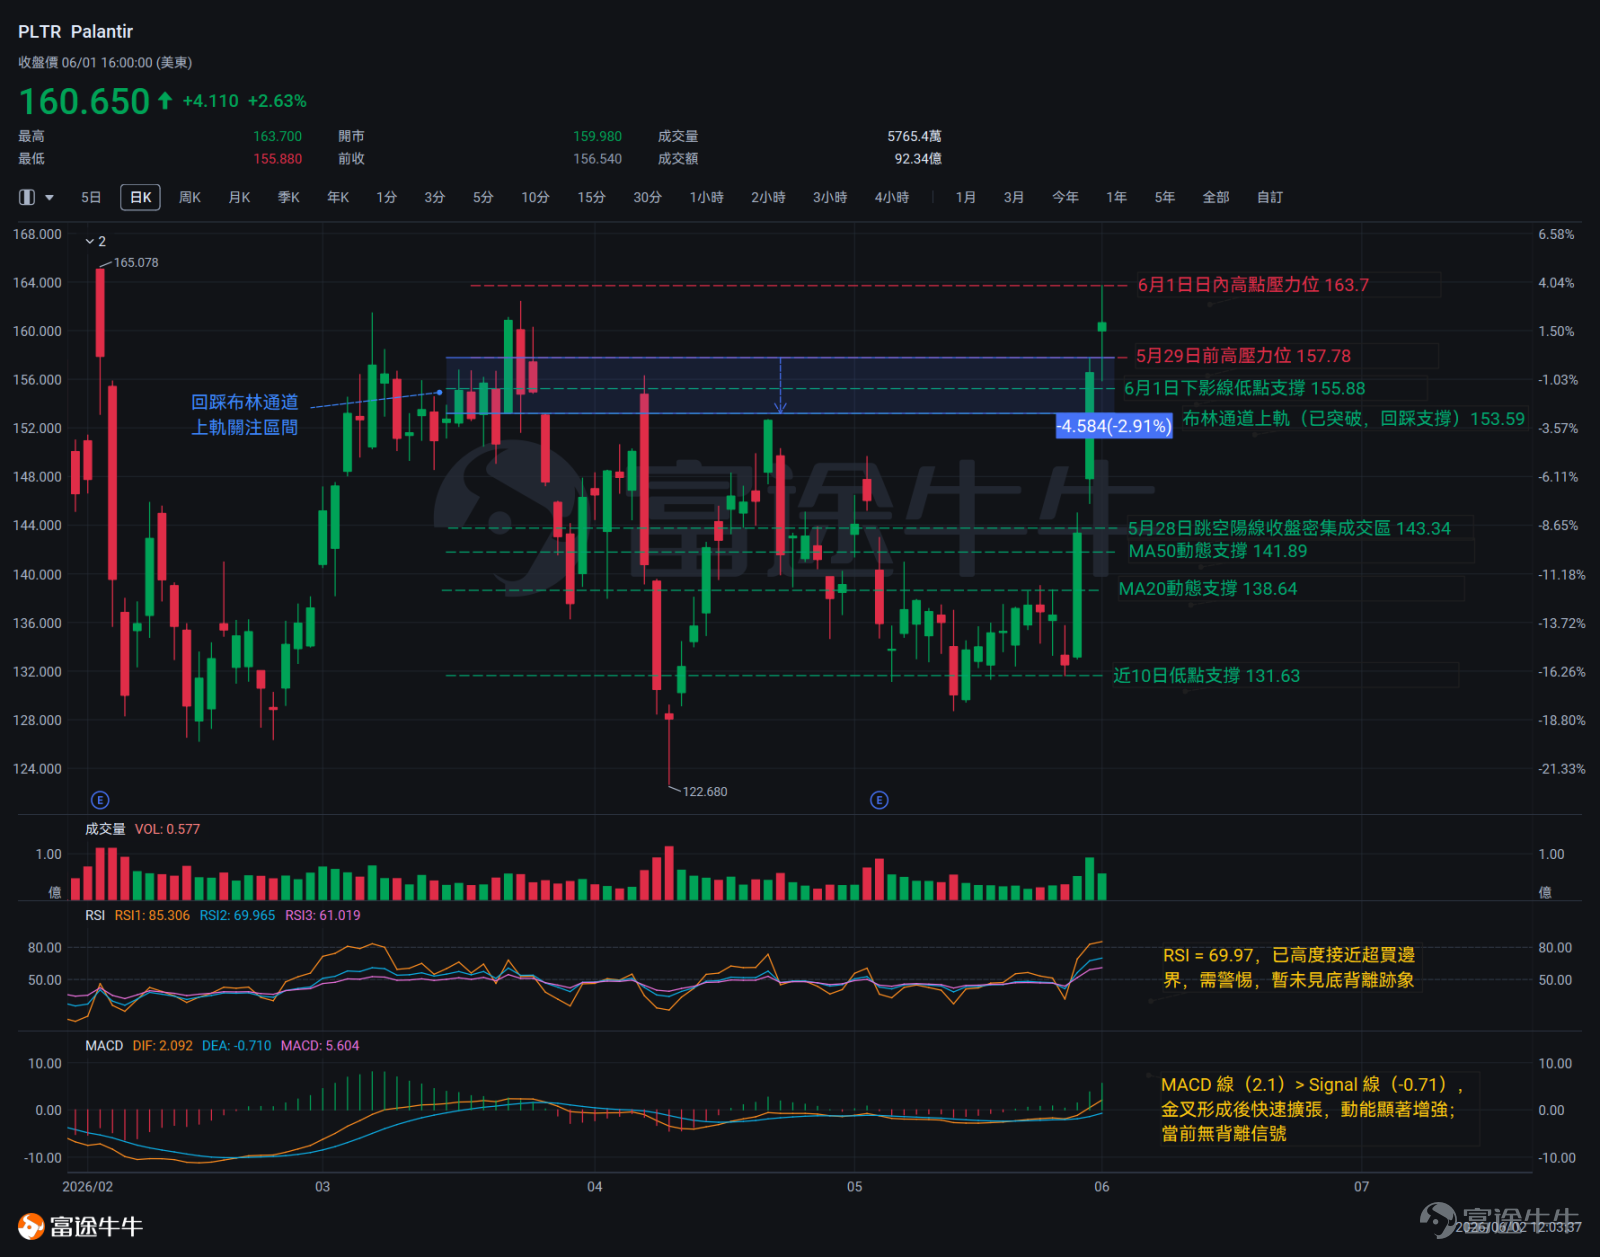
Task: Select the 6月1日下影線低點支撐 155.88 annotation
Action: pyautogui.click(x=1244, y=388)
